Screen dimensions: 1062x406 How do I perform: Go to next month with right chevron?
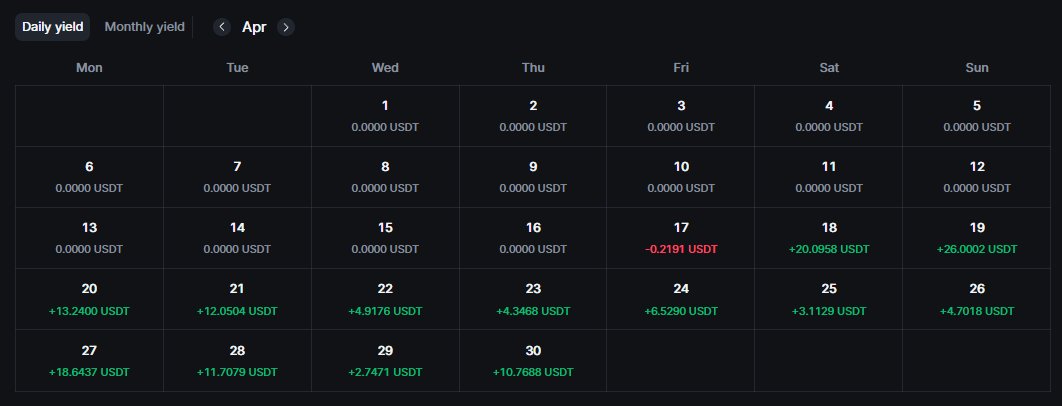[286, 27]
